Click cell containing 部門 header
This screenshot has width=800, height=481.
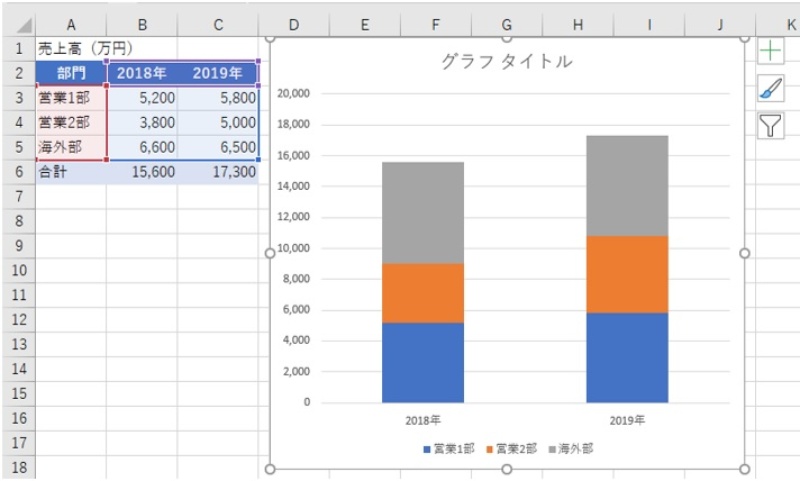coord(71,73)
